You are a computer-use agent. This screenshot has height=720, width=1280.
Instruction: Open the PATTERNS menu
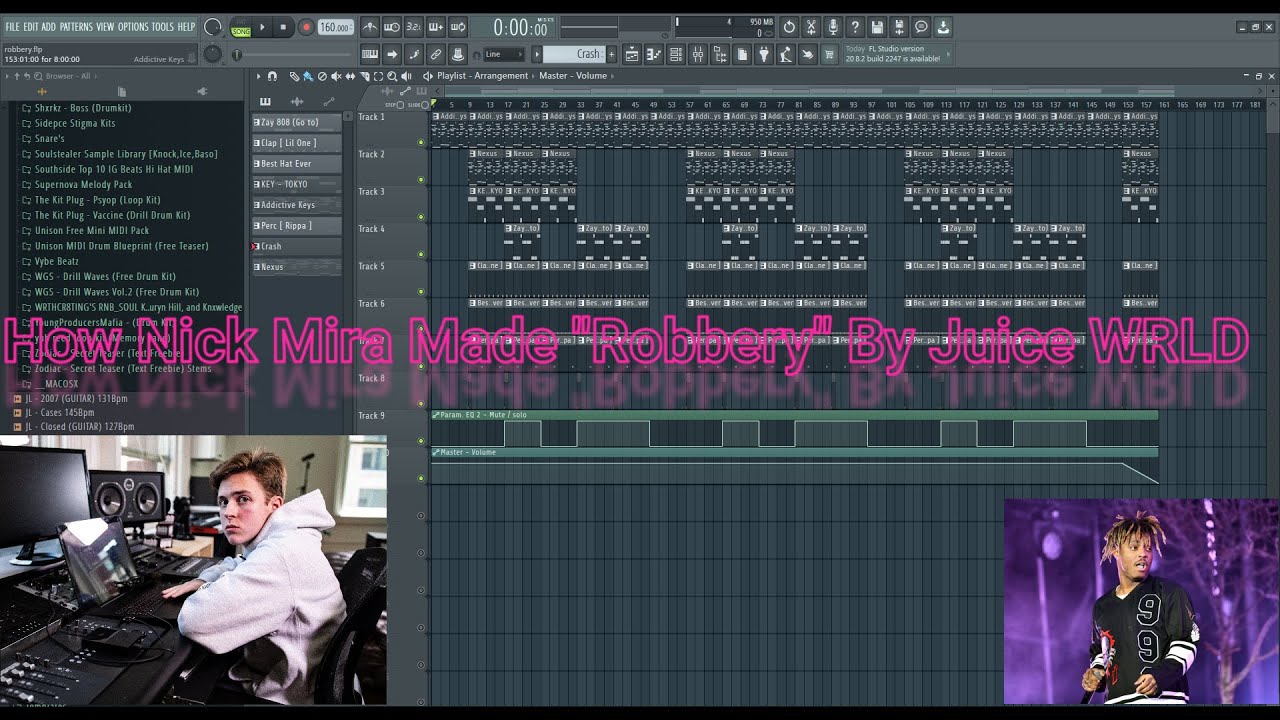[76, 27]
